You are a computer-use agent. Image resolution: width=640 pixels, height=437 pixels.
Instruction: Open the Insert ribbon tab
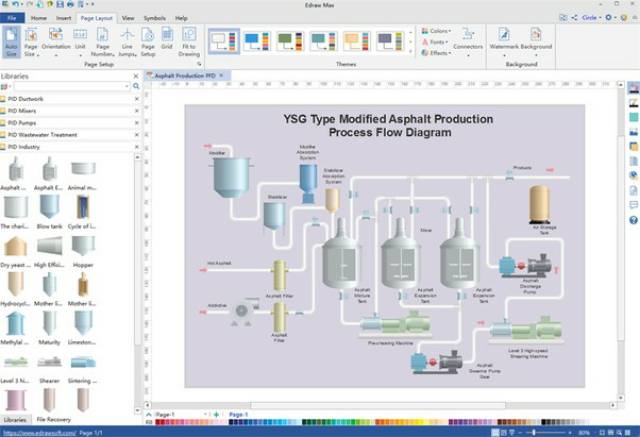point(65,18)
